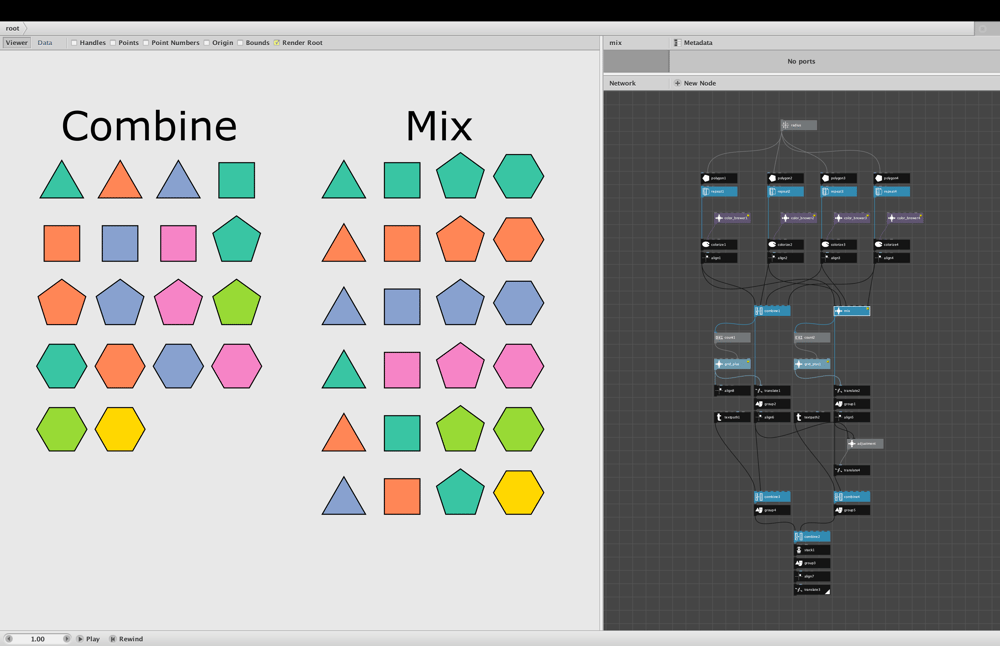Click the group4 node
The image size is (1000, 646).
click(772, 510)
